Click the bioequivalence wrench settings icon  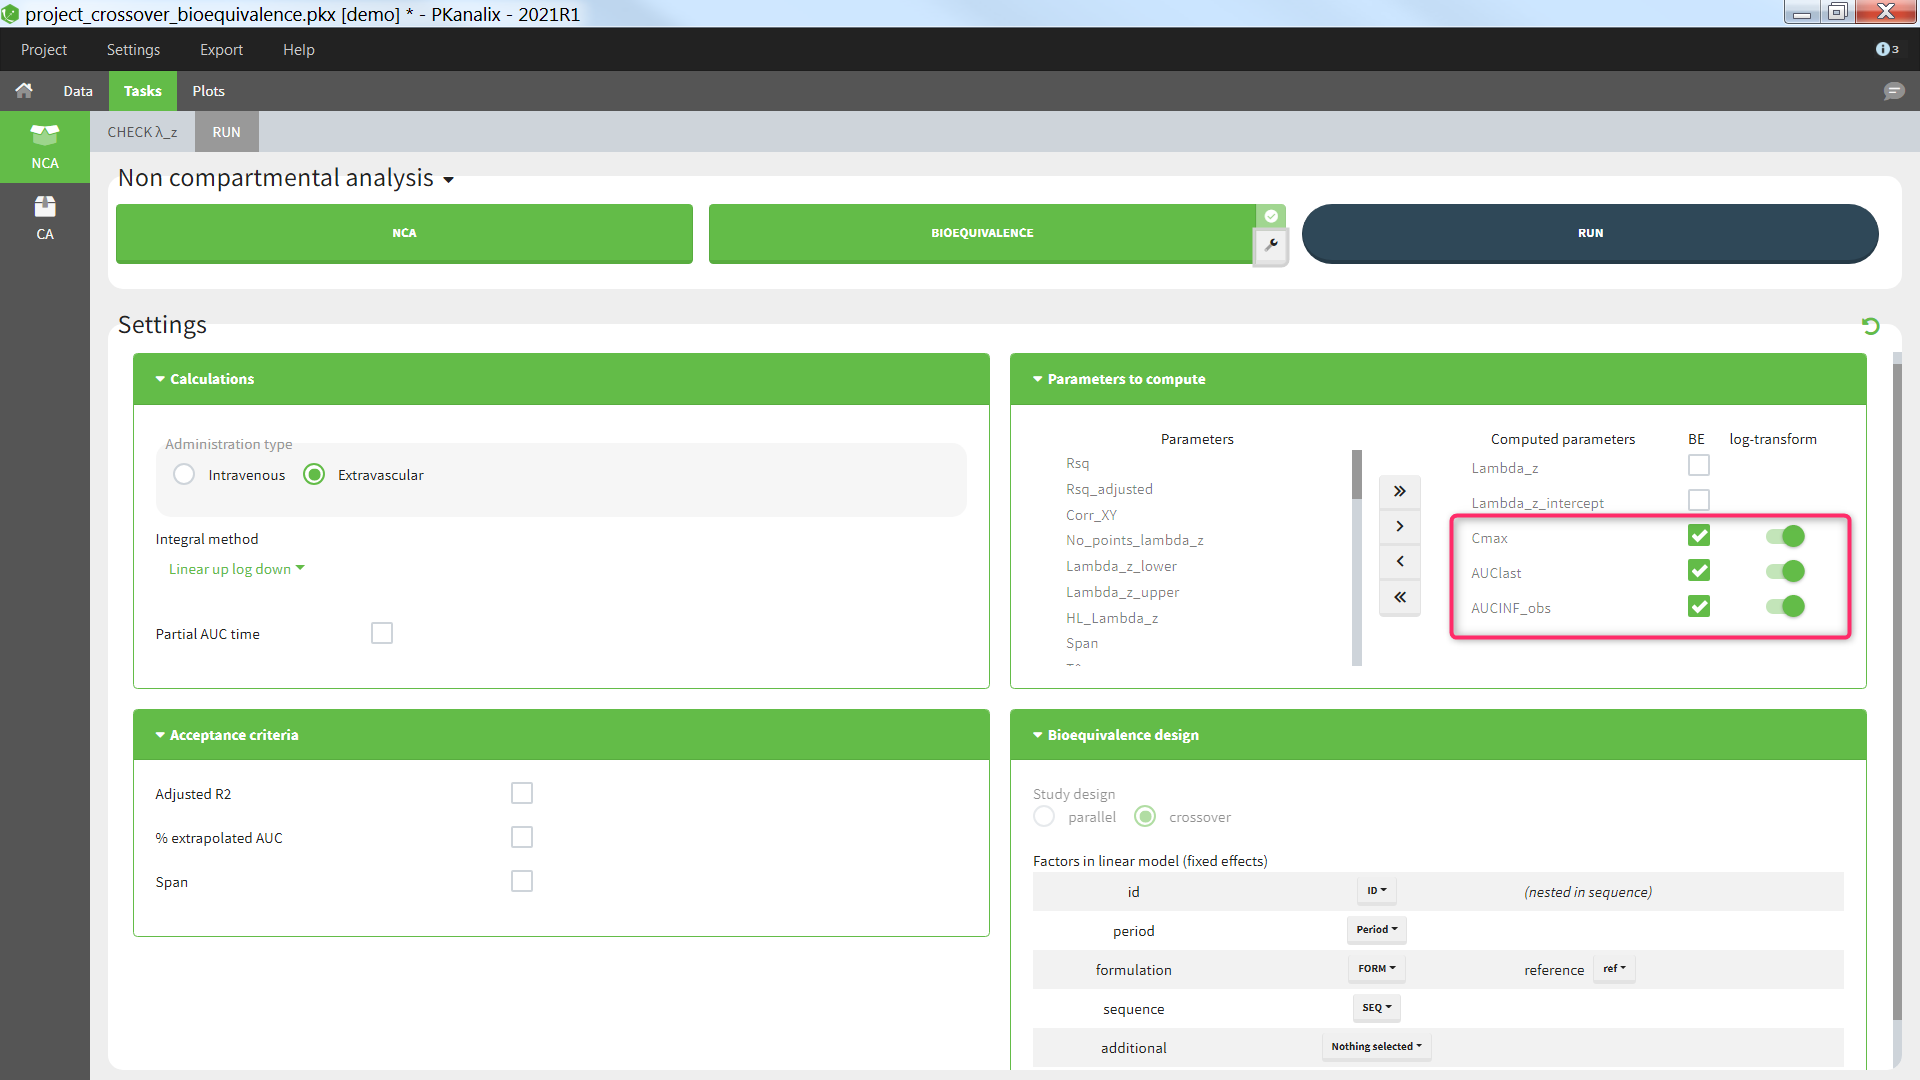click(1271, 245)
